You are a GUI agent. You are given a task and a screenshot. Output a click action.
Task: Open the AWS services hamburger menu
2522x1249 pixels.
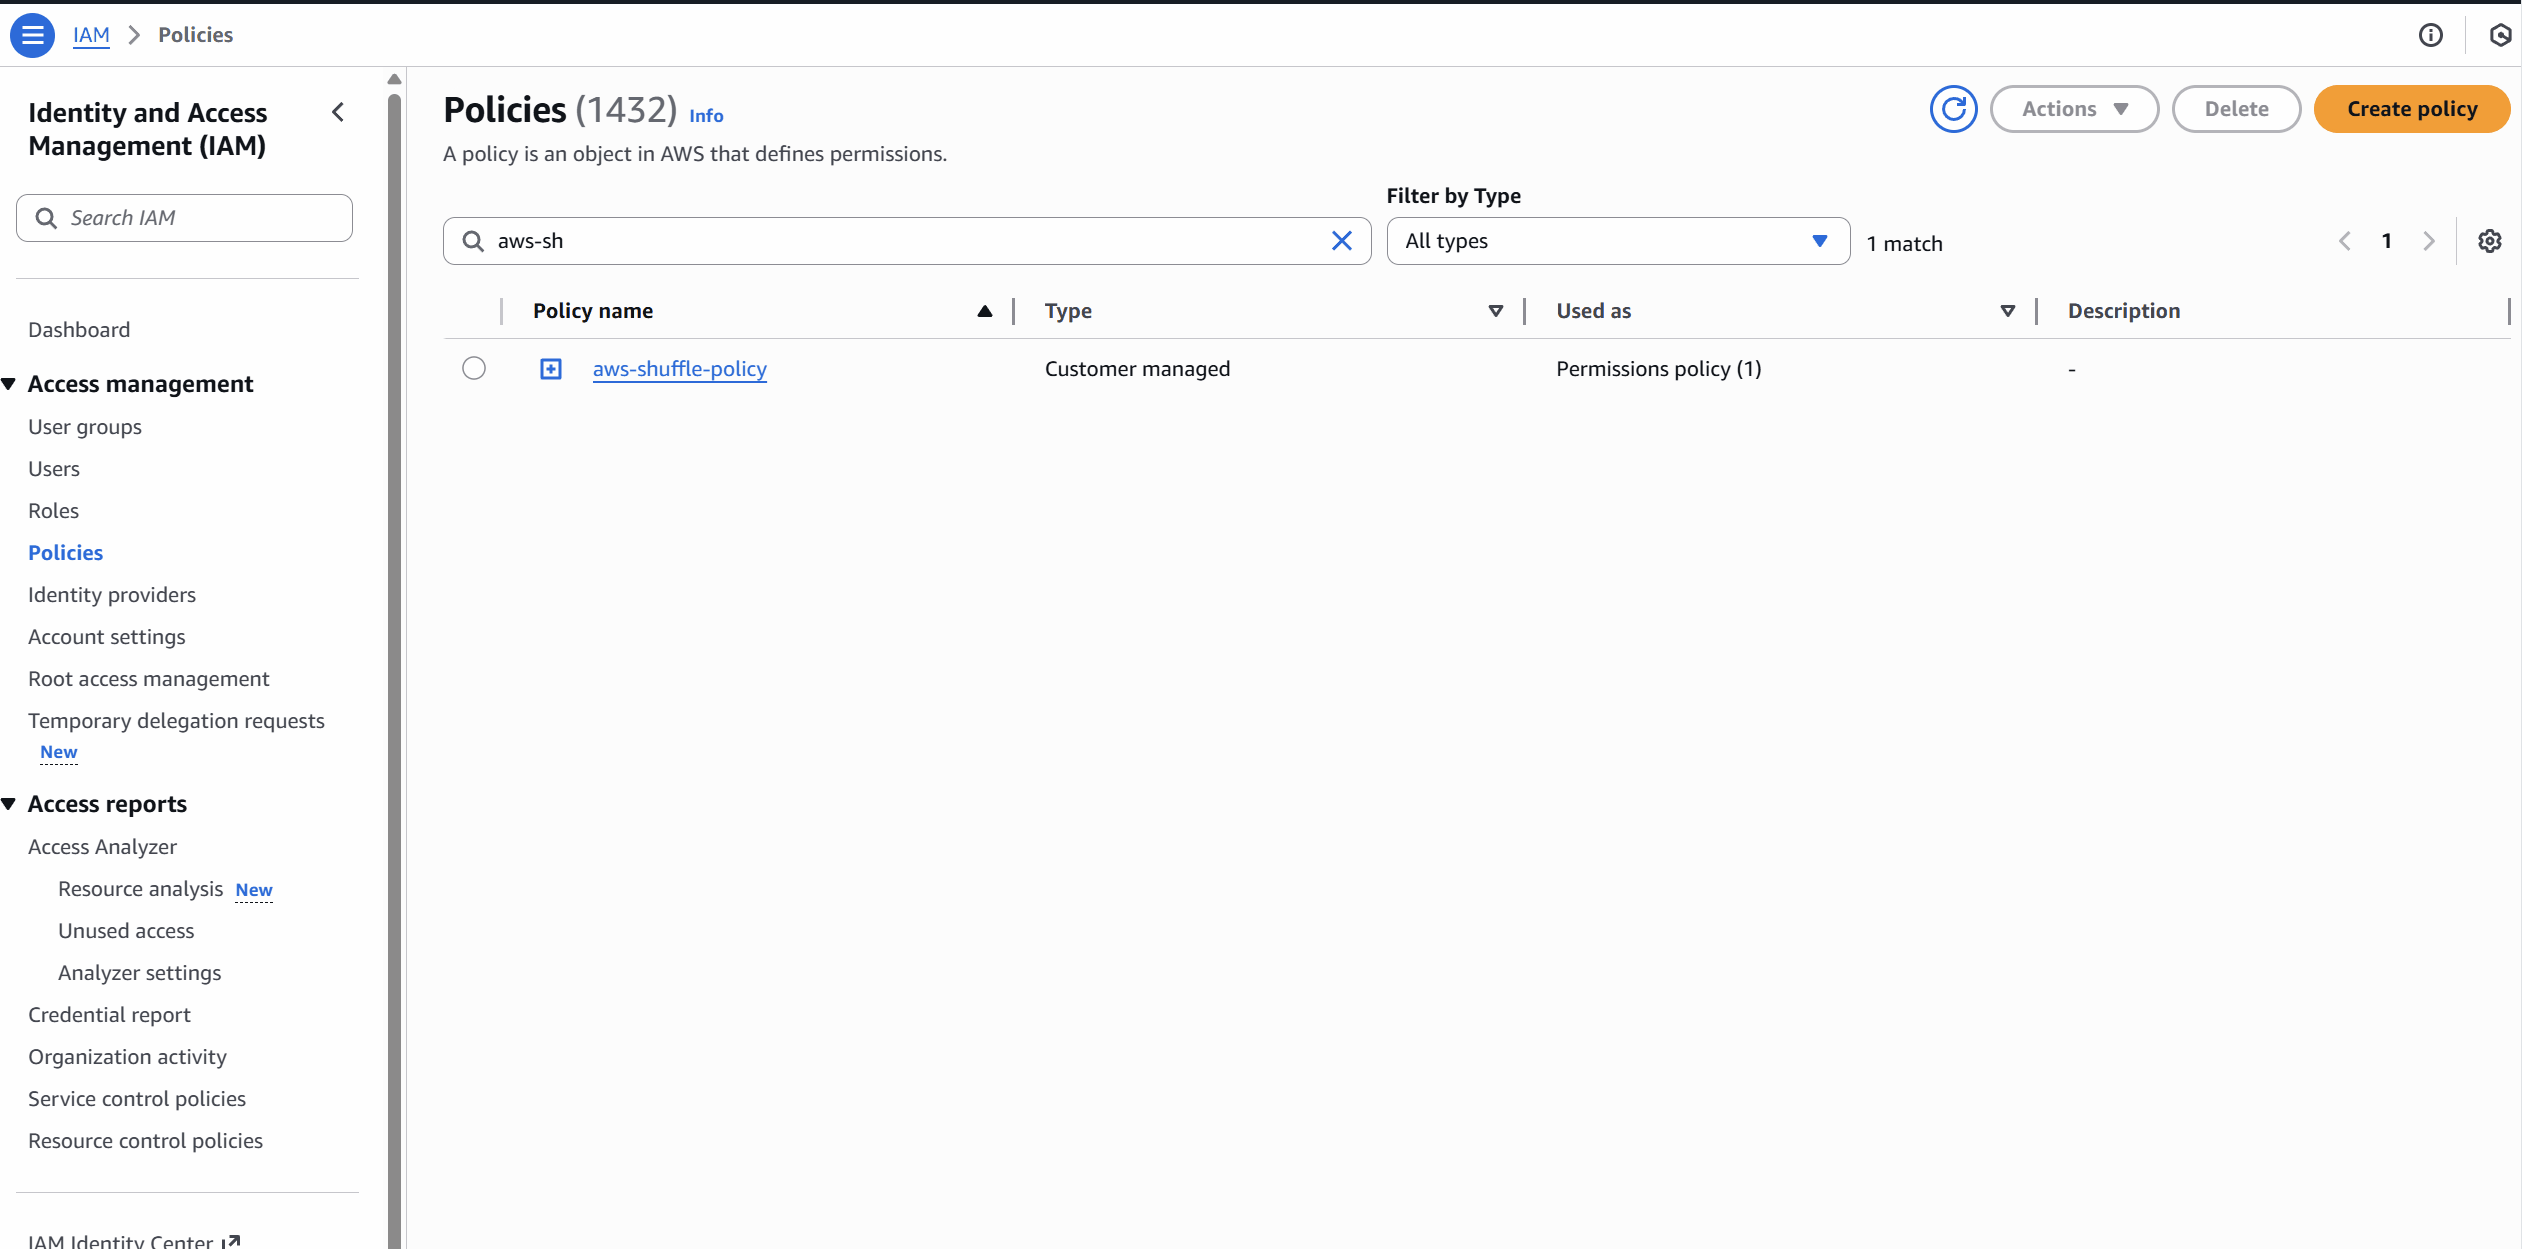32,34
